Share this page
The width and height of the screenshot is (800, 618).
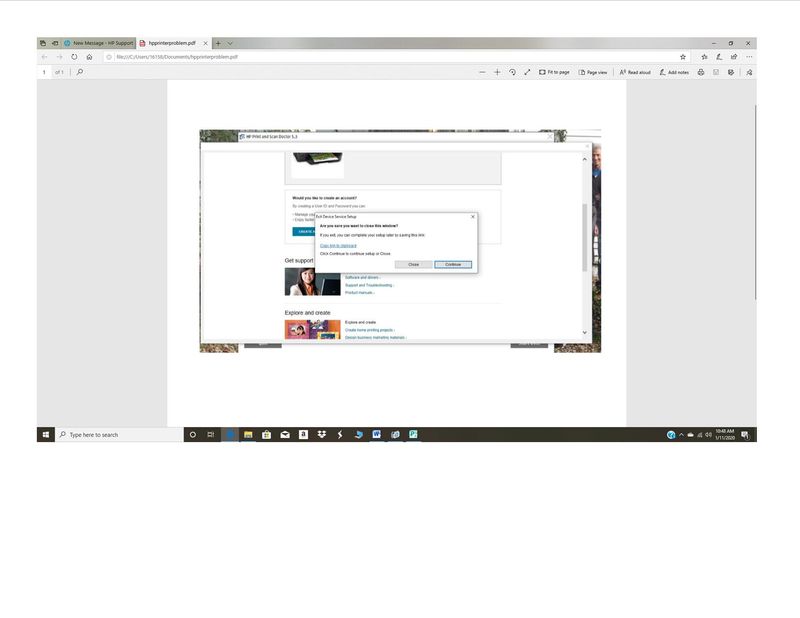point(734,57)
